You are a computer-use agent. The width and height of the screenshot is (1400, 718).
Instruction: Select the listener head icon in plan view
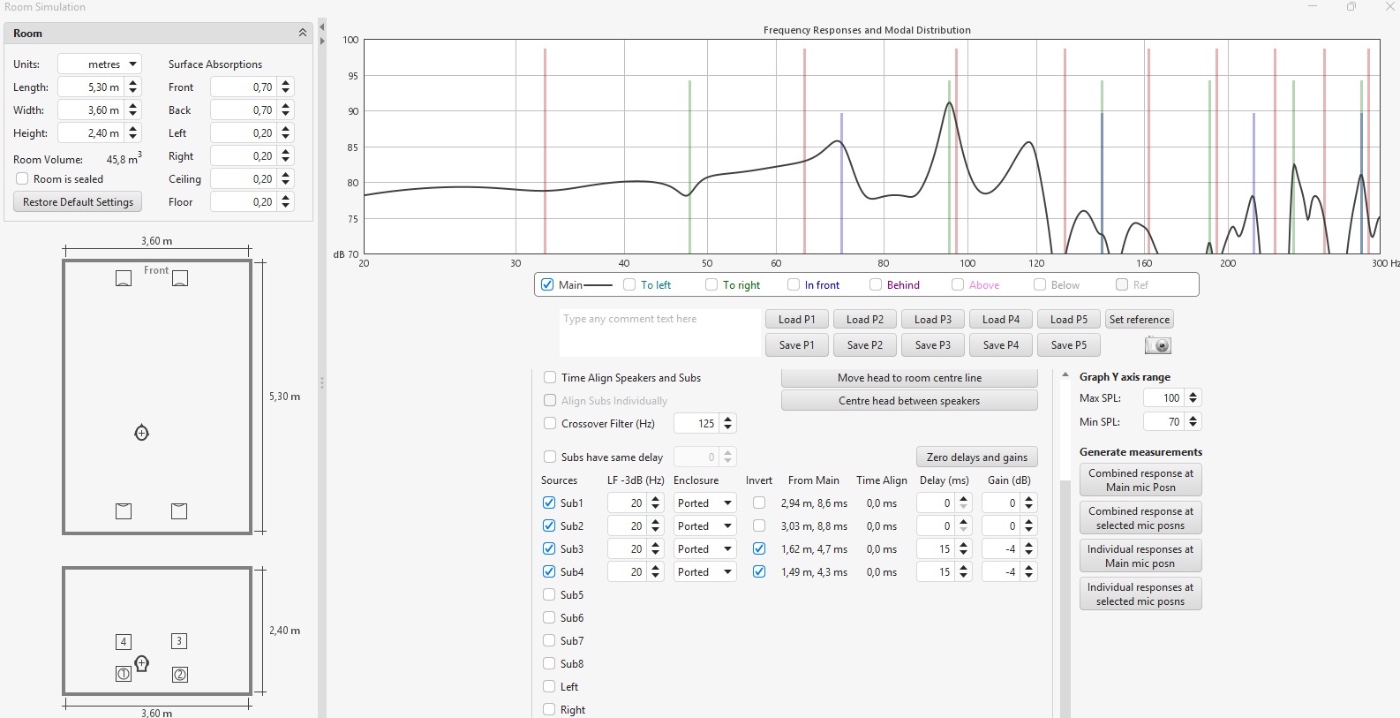point(141,433)
